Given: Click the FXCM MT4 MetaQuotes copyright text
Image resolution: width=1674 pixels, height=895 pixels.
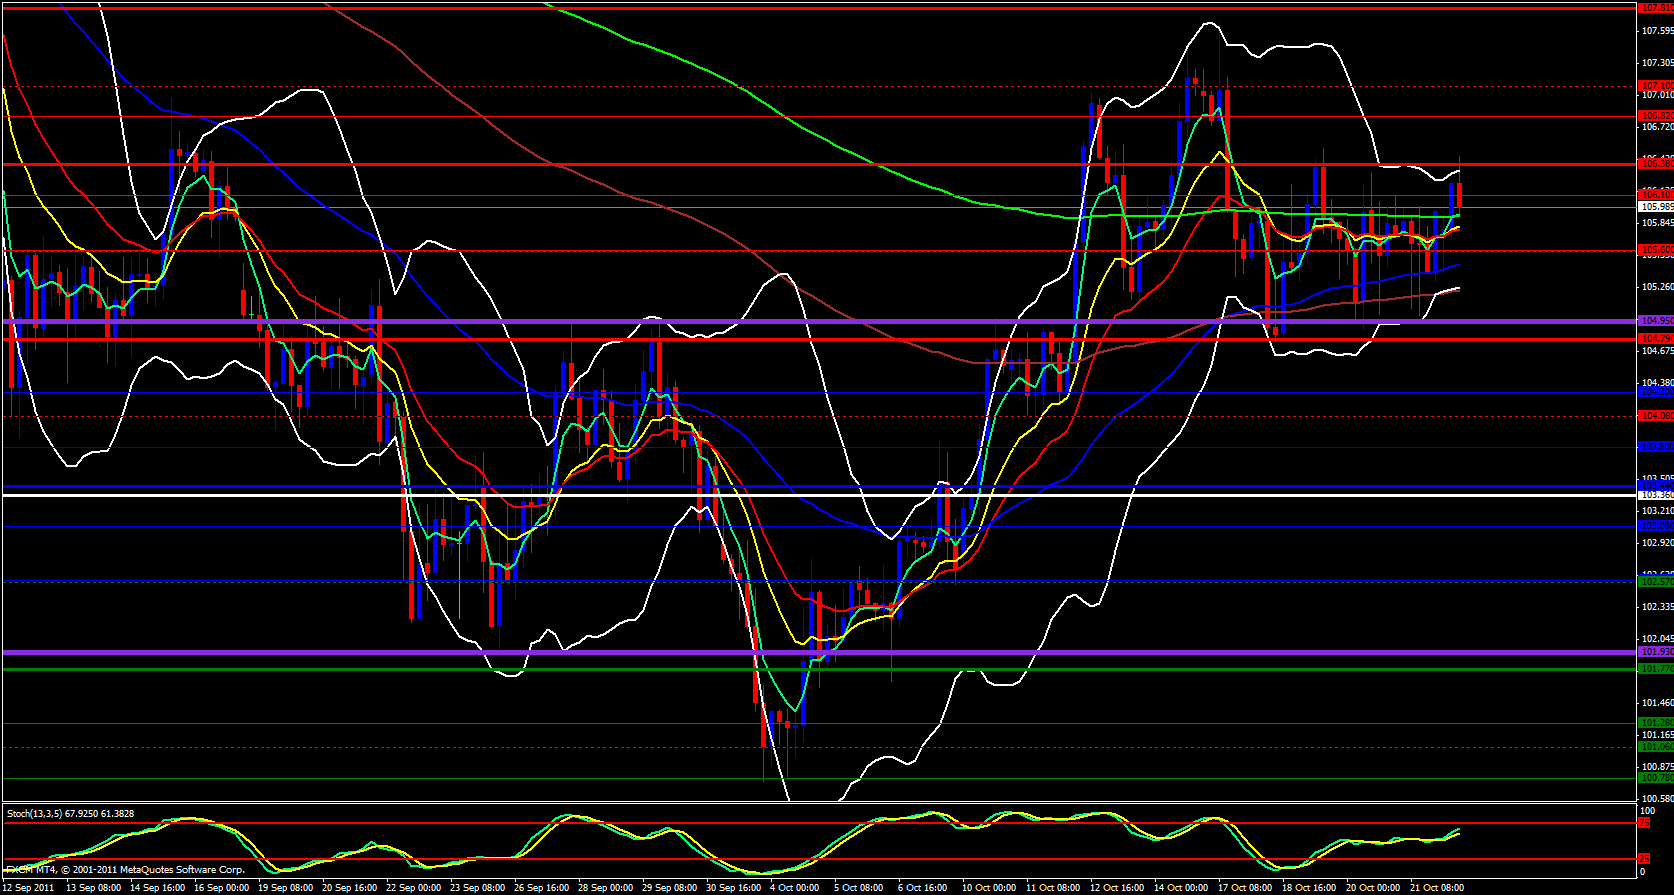Looking at the screenshot, I should pyautogui.click(x=125, y=870).
